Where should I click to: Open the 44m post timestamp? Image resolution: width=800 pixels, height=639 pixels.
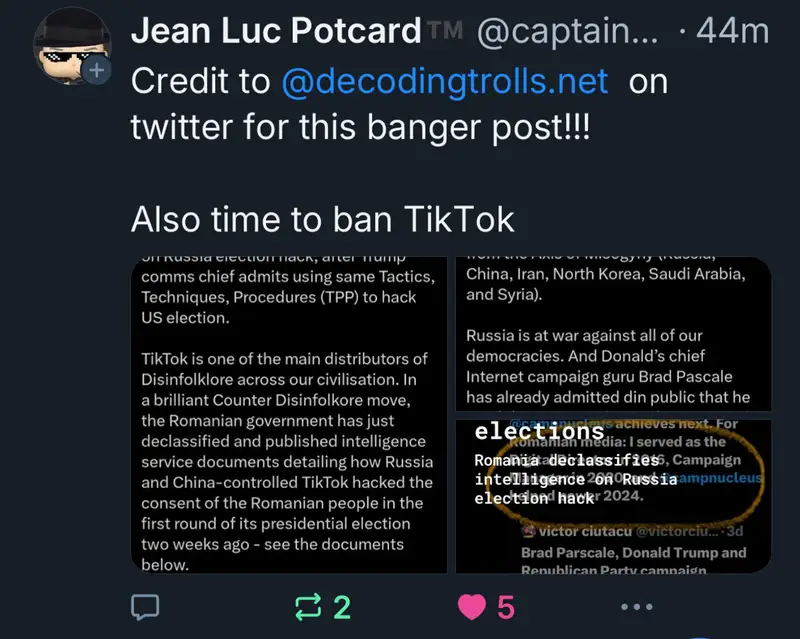click(x=734, y=33)
